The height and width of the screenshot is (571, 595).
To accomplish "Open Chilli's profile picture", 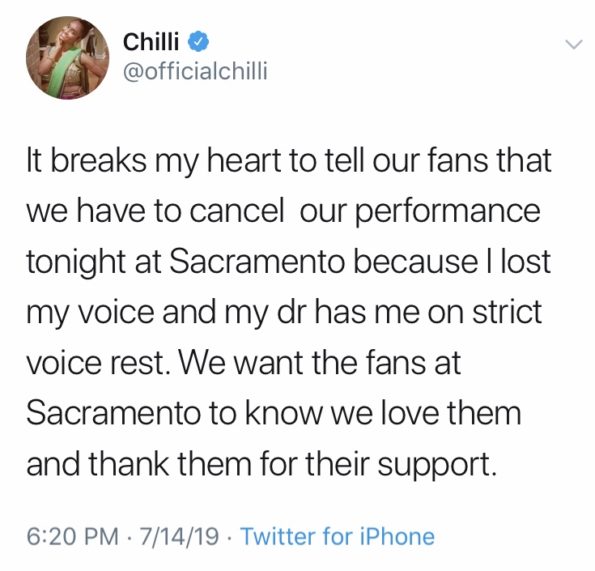I will pyautogui.click(x=67, y=58).
